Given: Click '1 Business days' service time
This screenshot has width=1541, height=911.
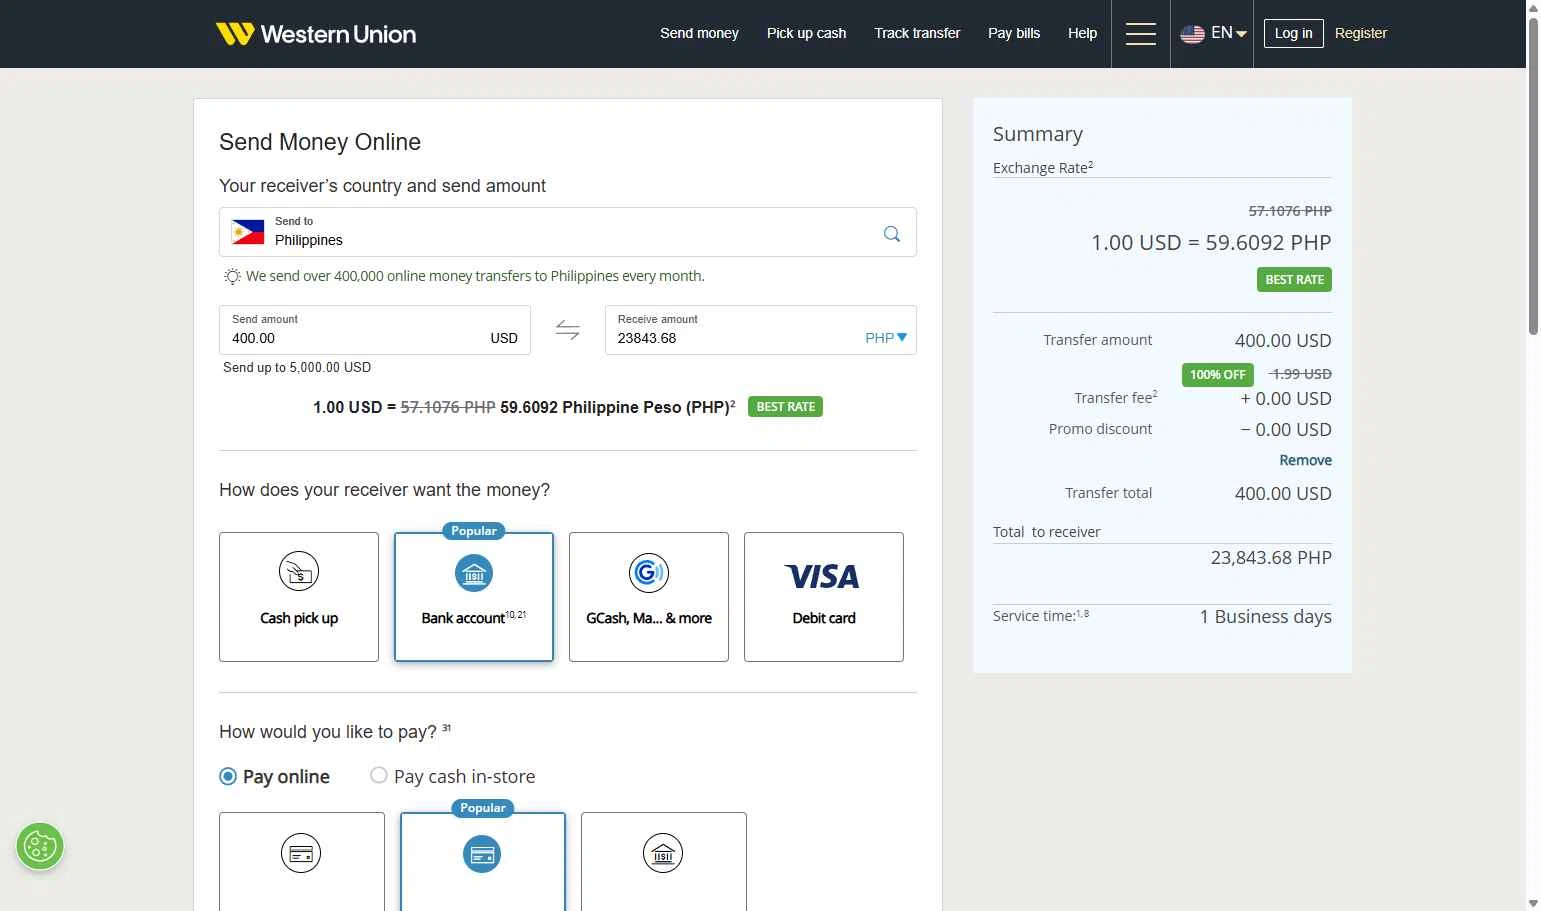Looking at the screenshot, I should [x=1265, y=616].
